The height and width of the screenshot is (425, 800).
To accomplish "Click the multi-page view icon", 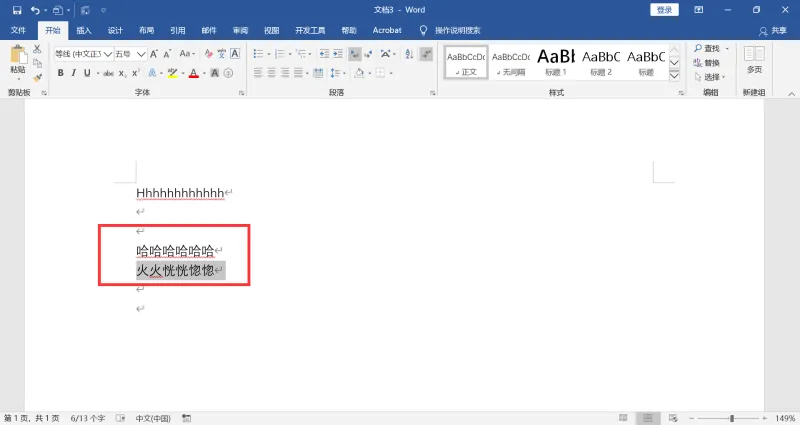I will pyautogui.click(x=754, y=54).
